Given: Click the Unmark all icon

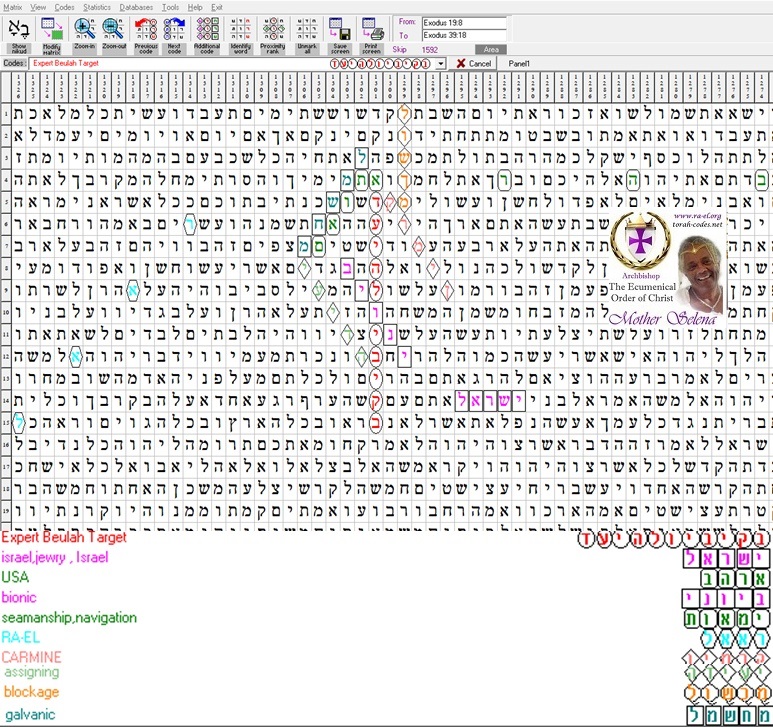Looking at the screenshot, I should (x=307, y=30).
